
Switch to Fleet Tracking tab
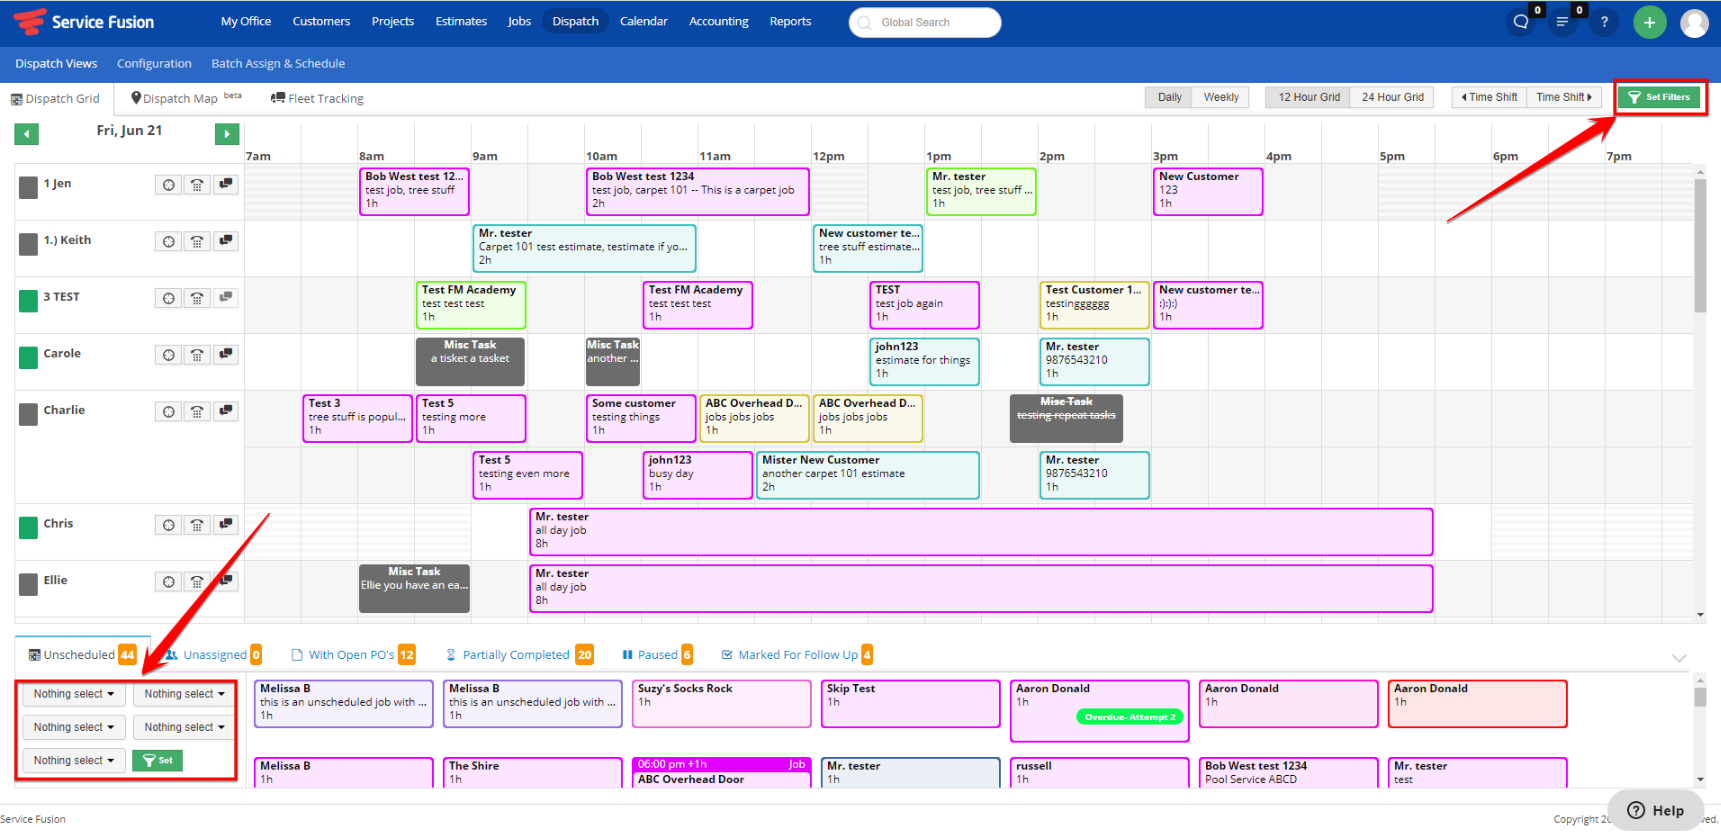(x=317, y=98)
